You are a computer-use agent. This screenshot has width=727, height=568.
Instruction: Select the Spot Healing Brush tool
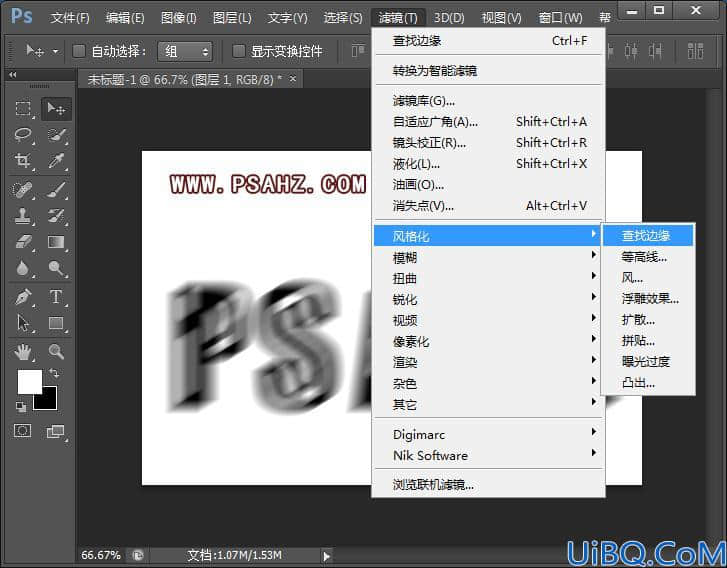[23, 190]
